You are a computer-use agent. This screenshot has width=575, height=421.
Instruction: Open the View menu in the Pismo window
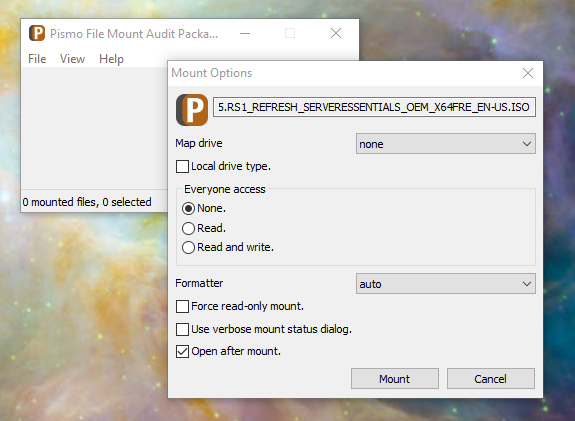[72, 59]
